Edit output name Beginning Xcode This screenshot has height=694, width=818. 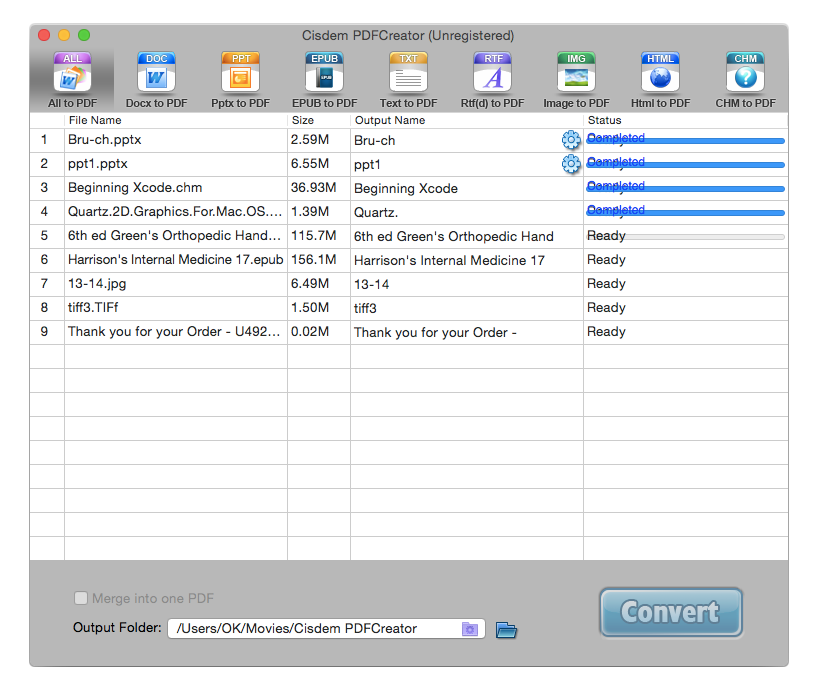406,189
